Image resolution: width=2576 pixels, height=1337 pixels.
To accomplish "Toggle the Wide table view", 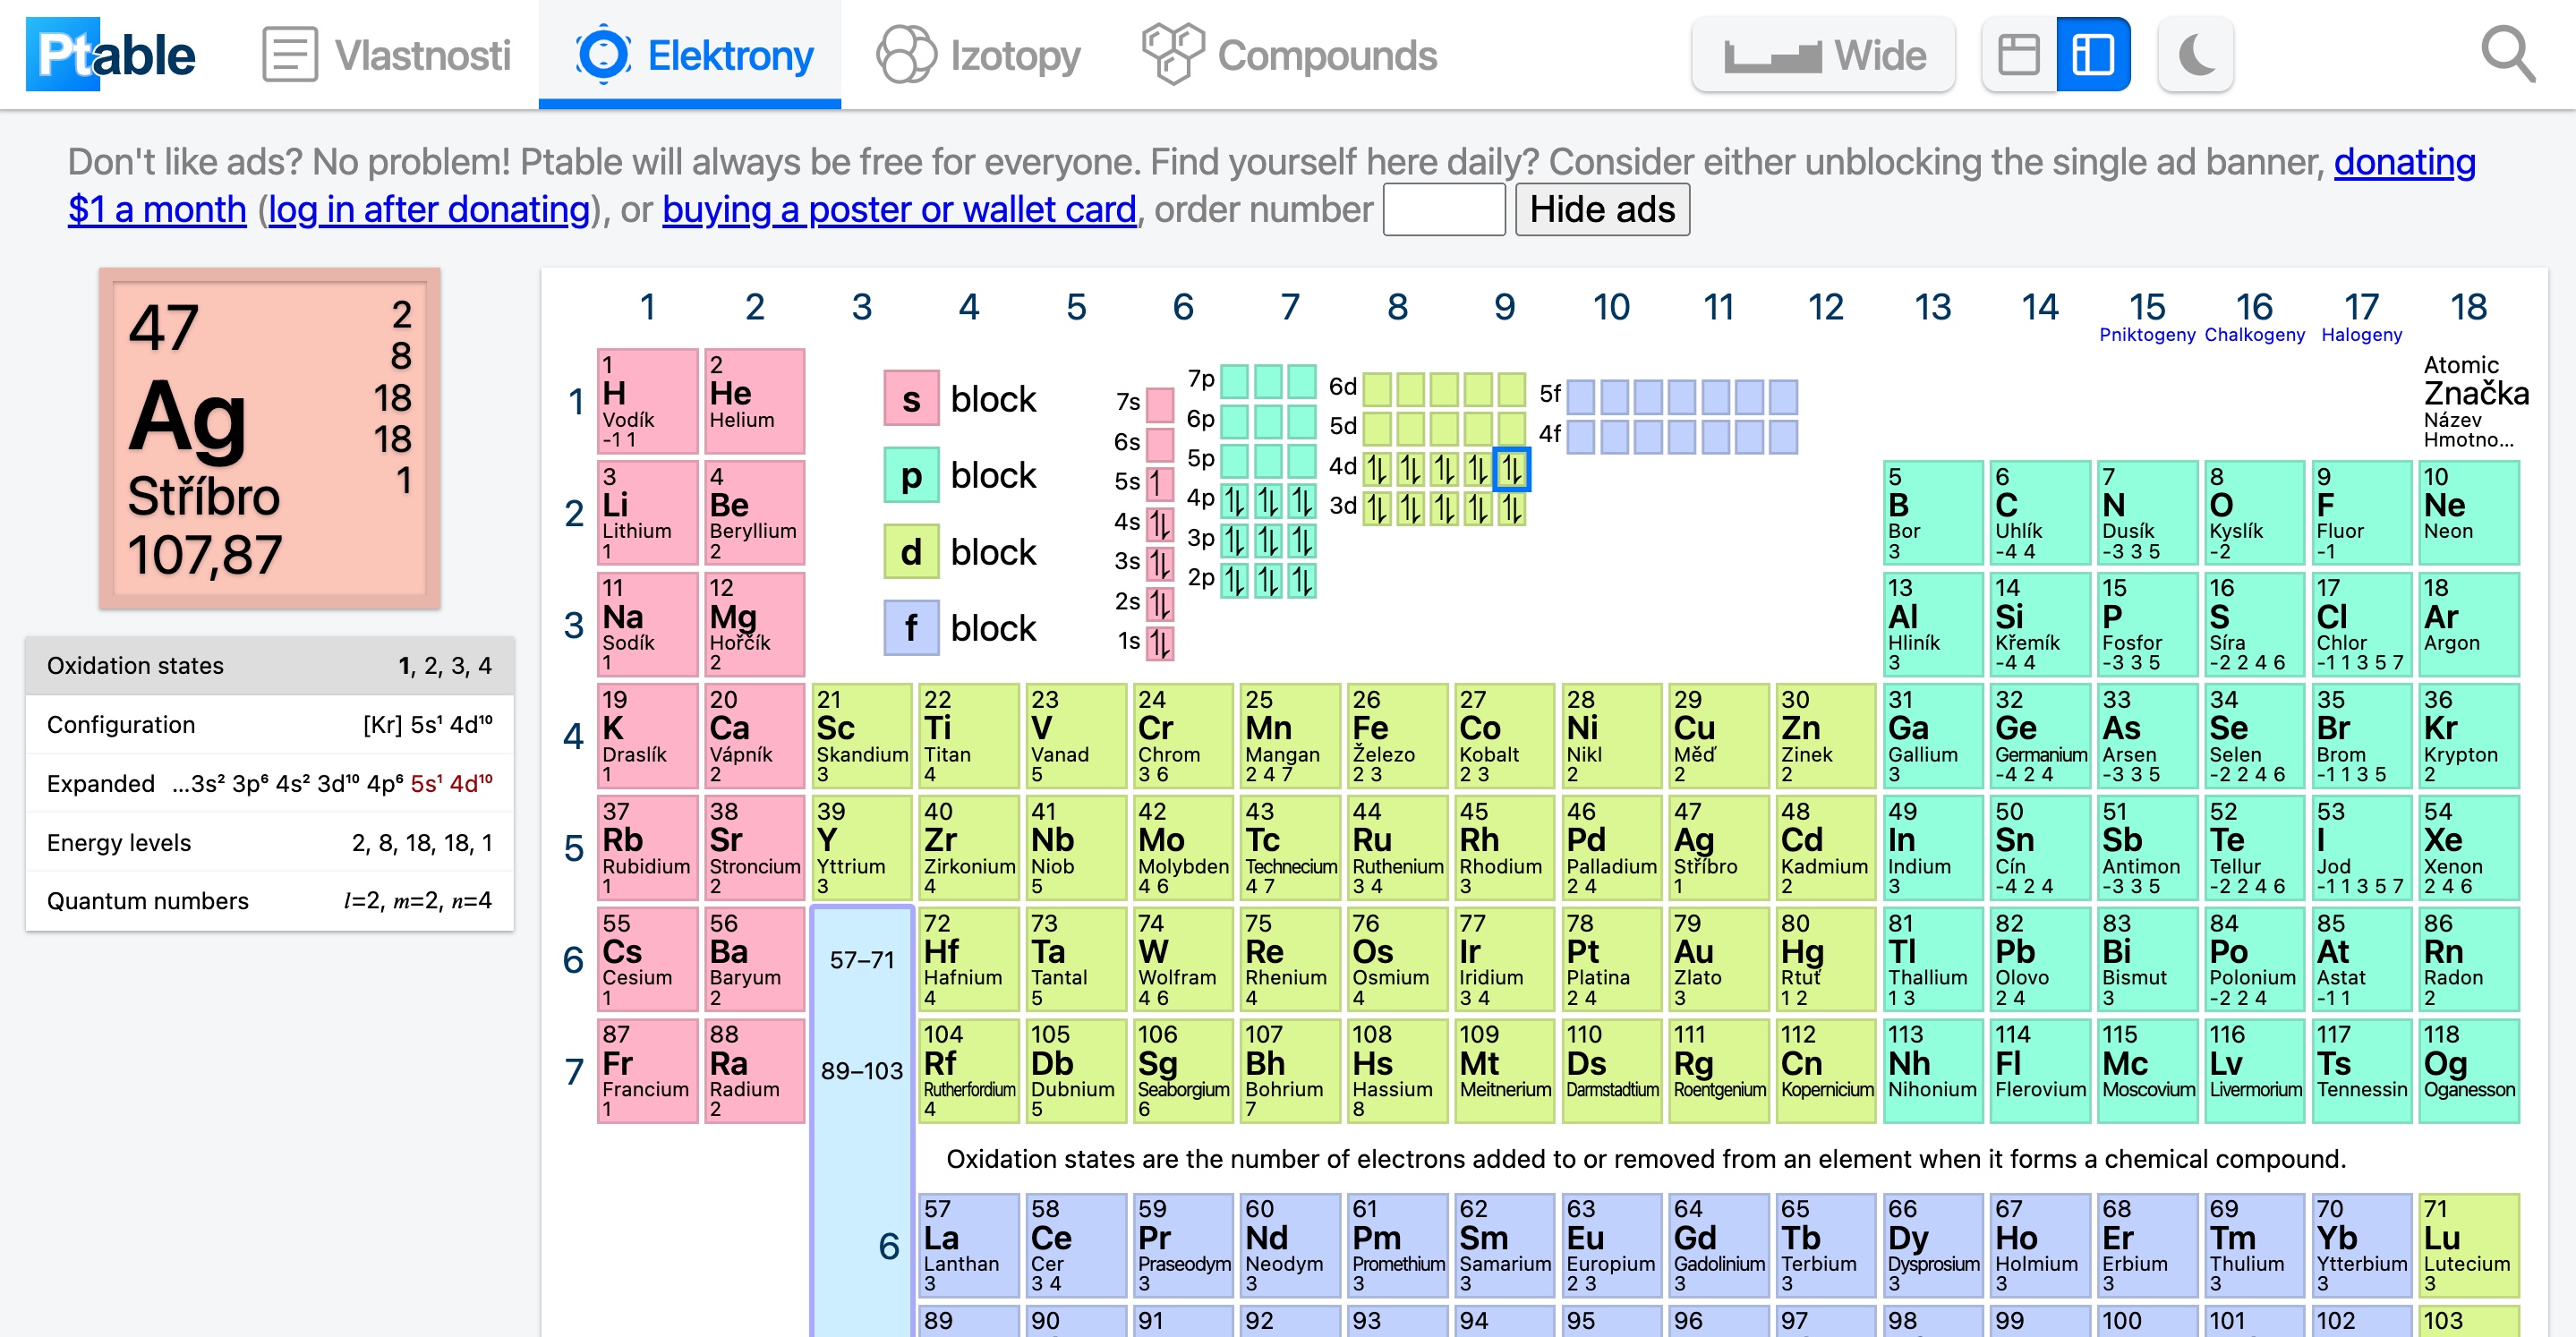I will pos(1823,55).
